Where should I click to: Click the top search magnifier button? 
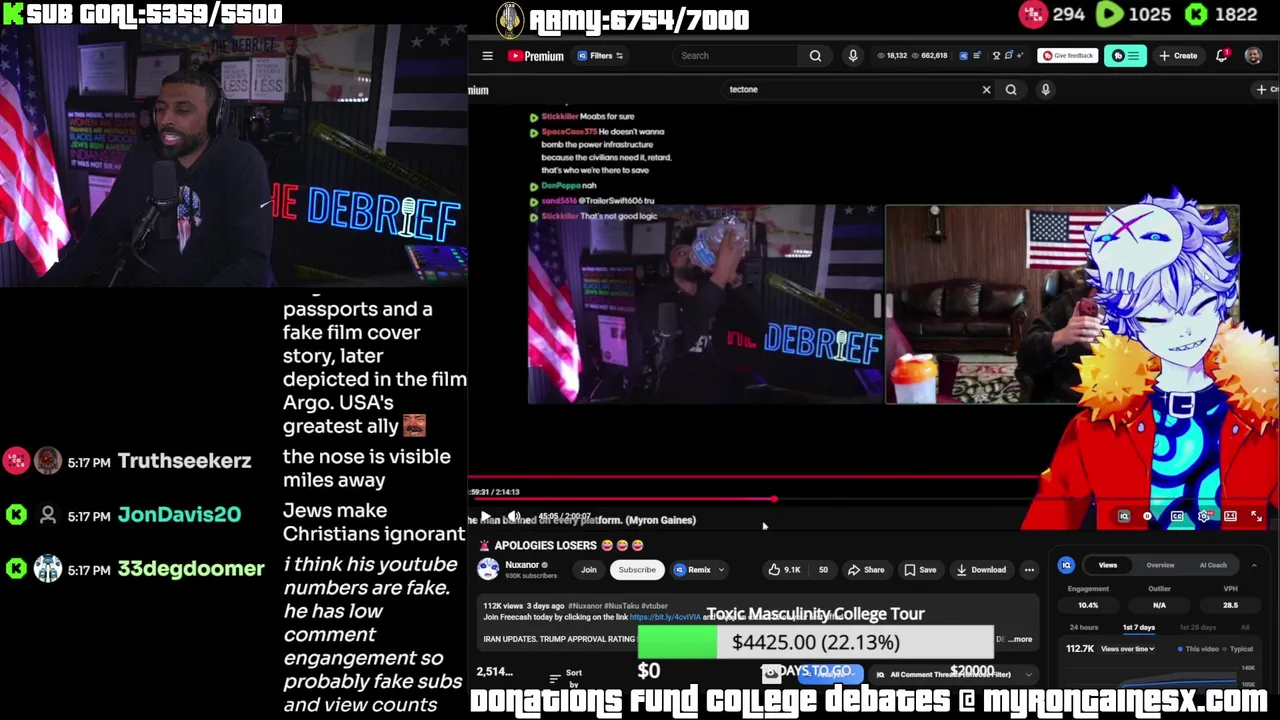tap(815, 56)
